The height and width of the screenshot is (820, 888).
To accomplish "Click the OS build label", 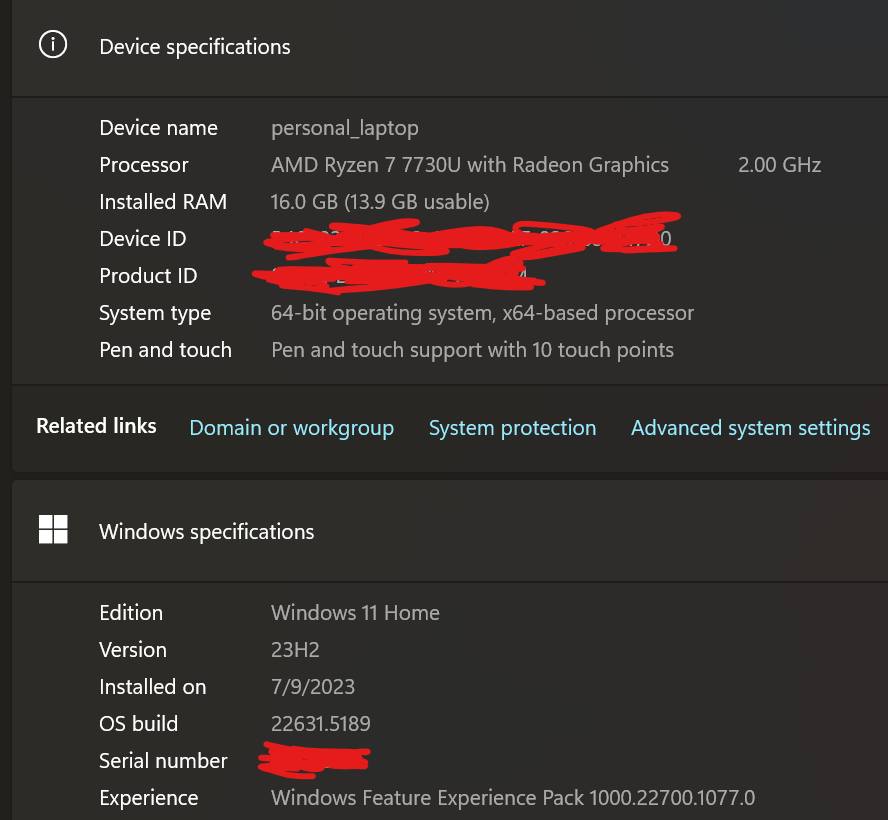I will click(139, 724).
